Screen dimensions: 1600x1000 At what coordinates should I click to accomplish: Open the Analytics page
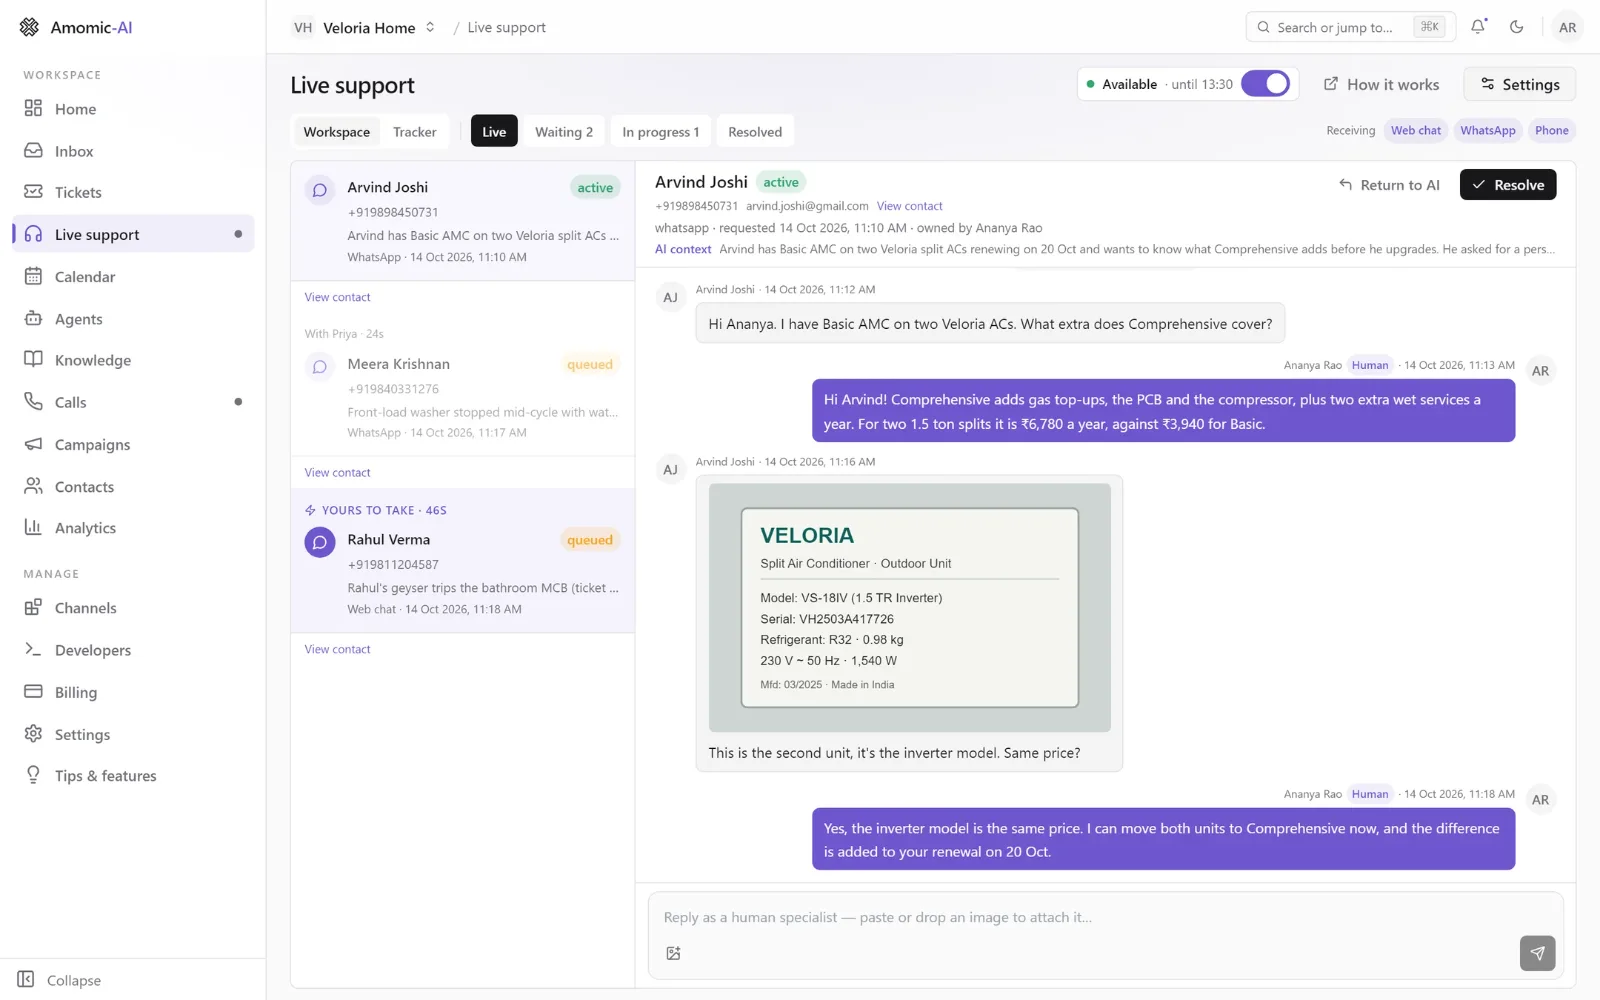click(133, 528)
